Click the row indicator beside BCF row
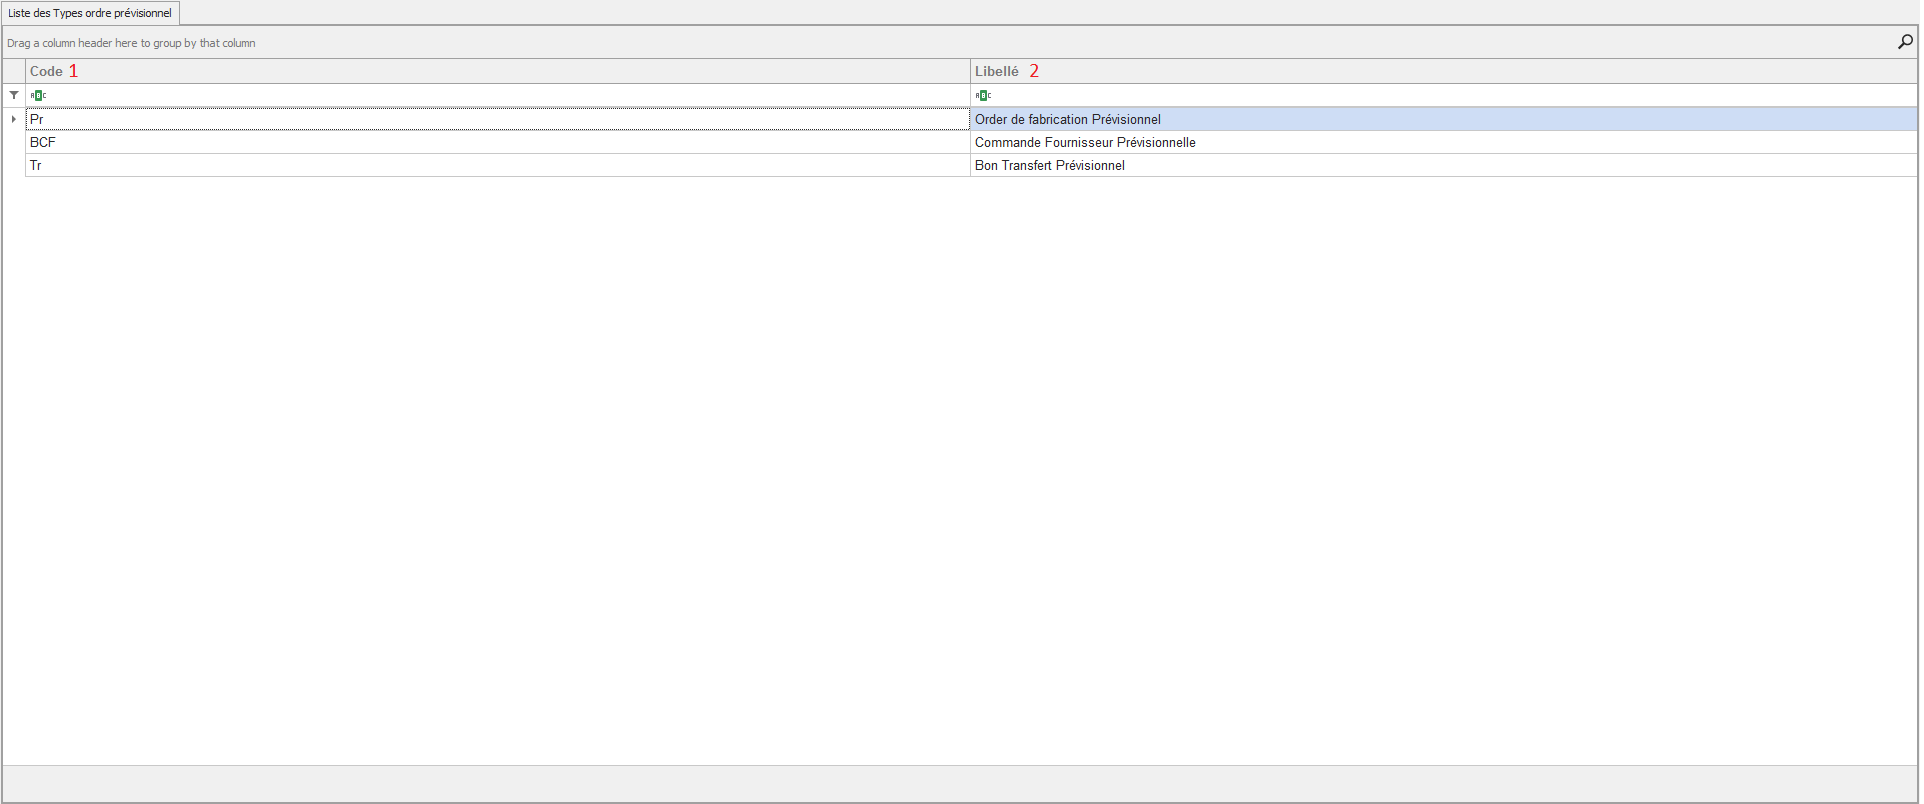The image size is (1924, 804). [x=14, y=142]
